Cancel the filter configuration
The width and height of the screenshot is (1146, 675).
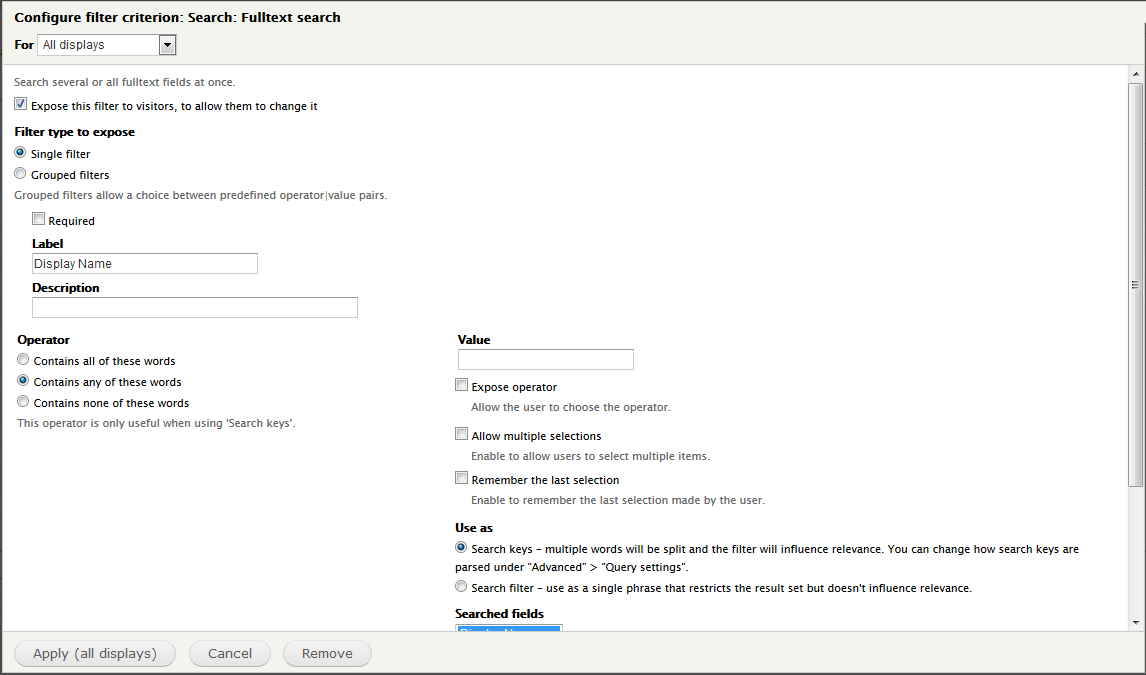click(x=229, y=653)
